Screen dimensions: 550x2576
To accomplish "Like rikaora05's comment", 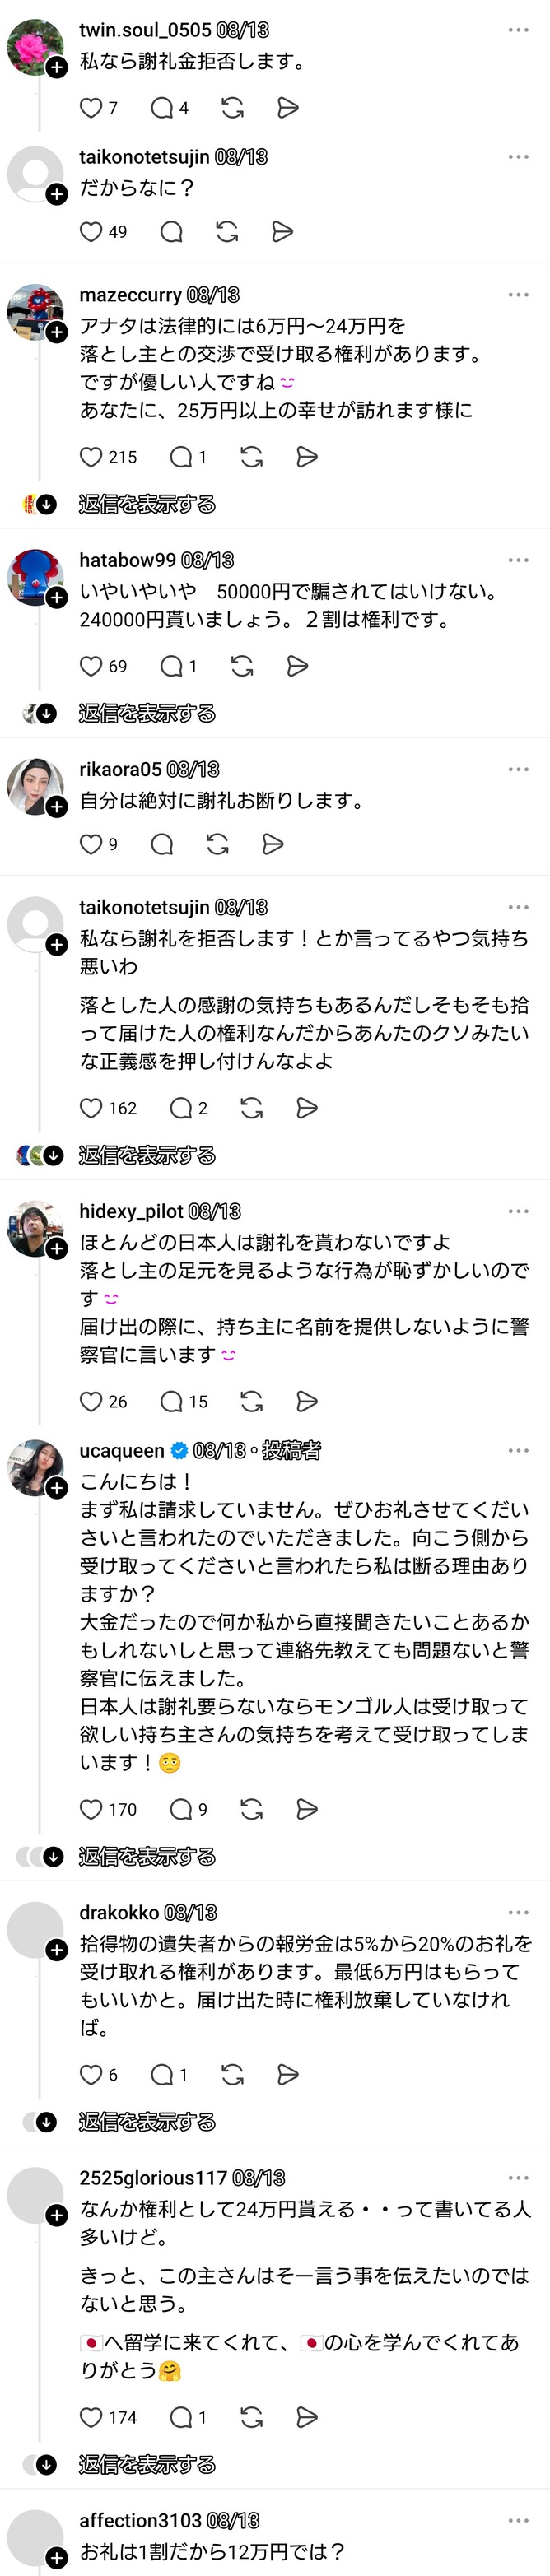I will coord(91,844).
